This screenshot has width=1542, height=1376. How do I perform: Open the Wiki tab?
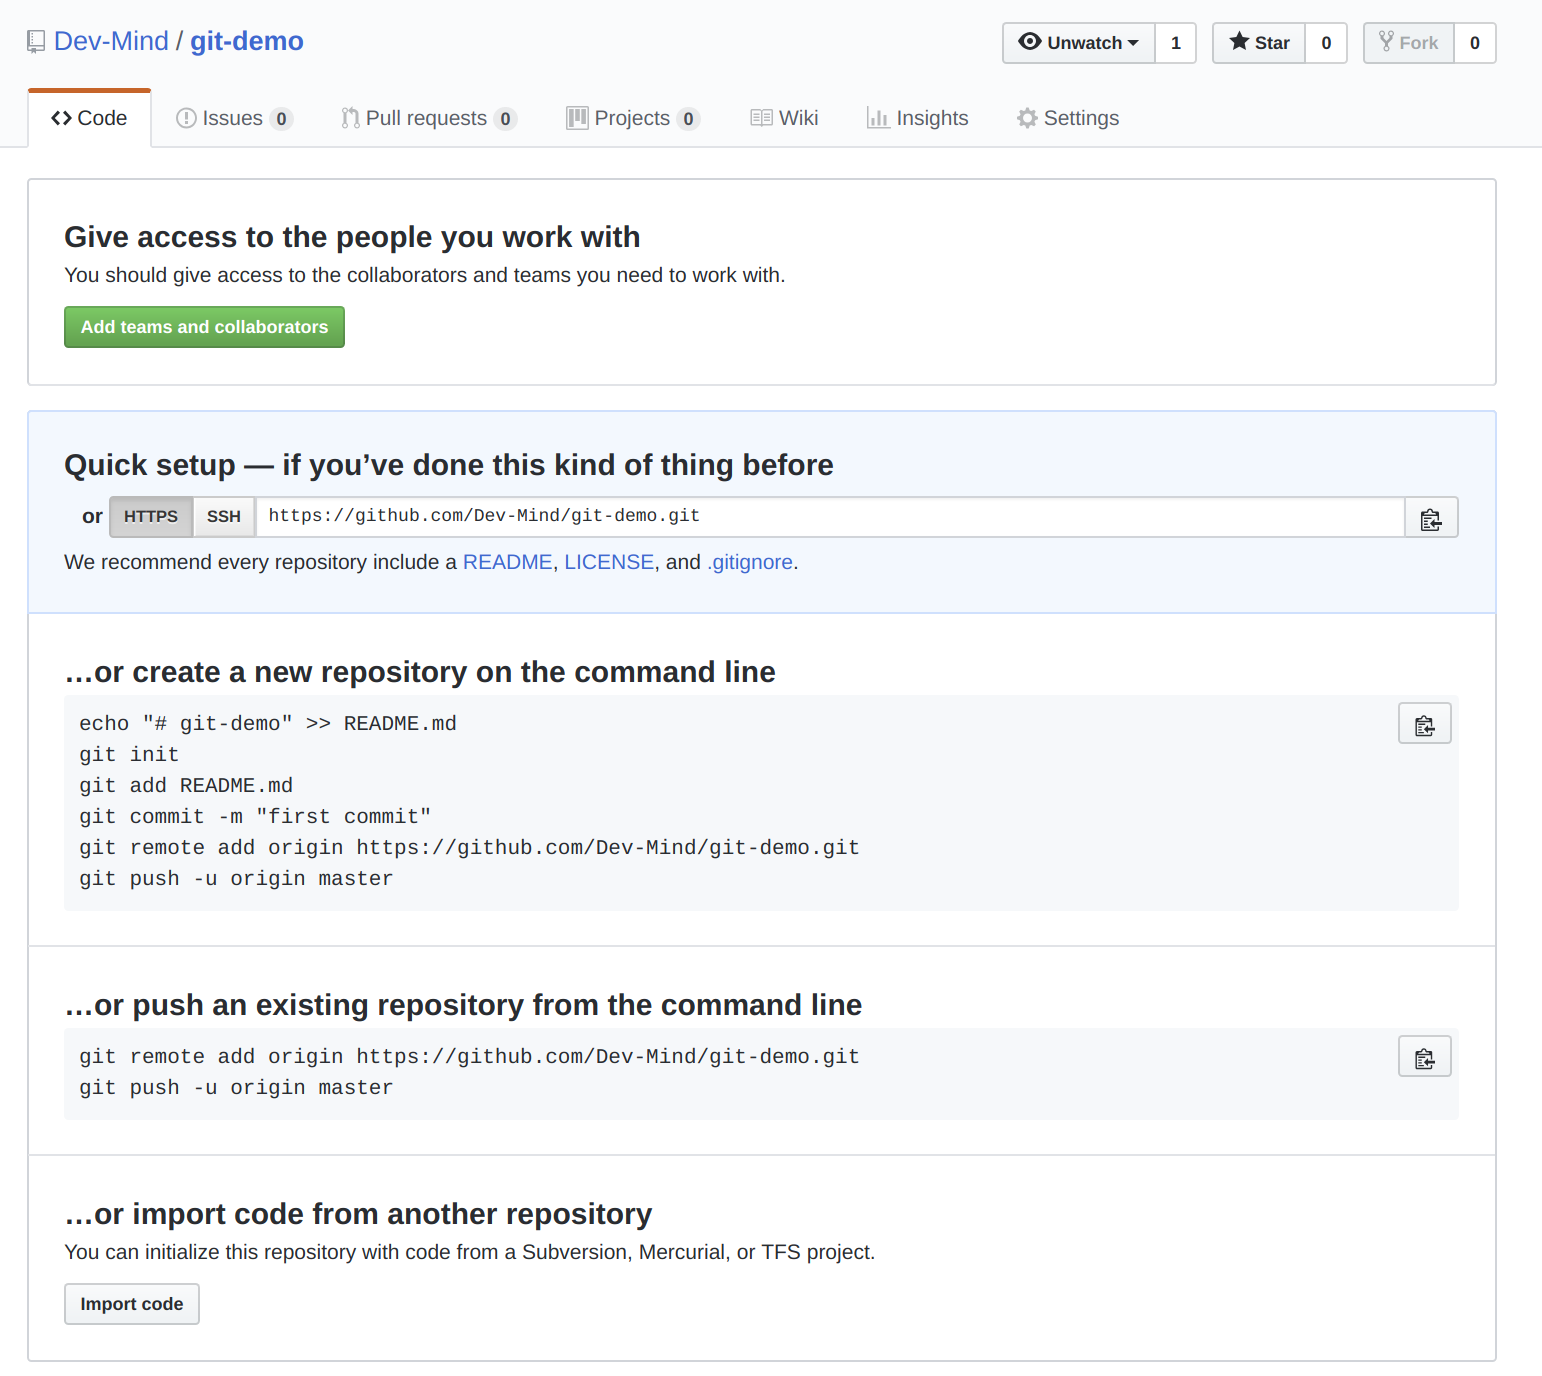pyautogui.click(x=784, y=118)
